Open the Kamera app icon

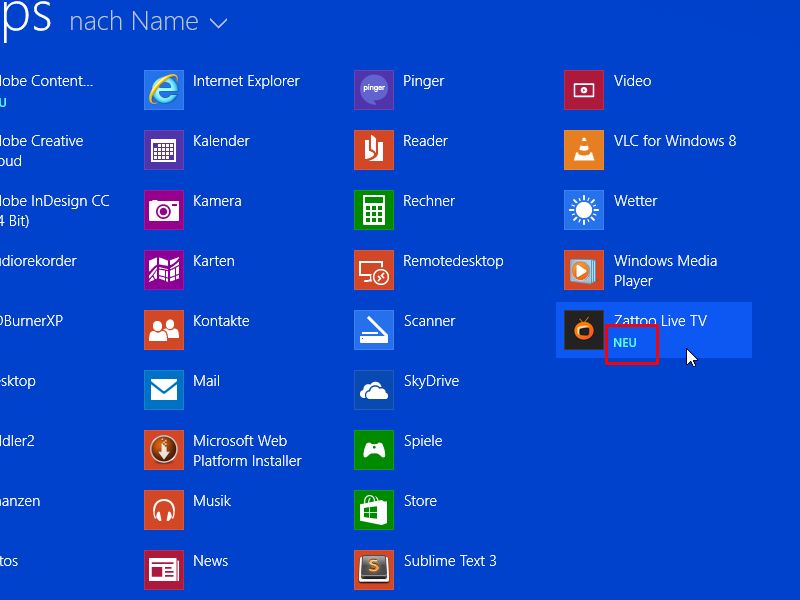point(164,210)
